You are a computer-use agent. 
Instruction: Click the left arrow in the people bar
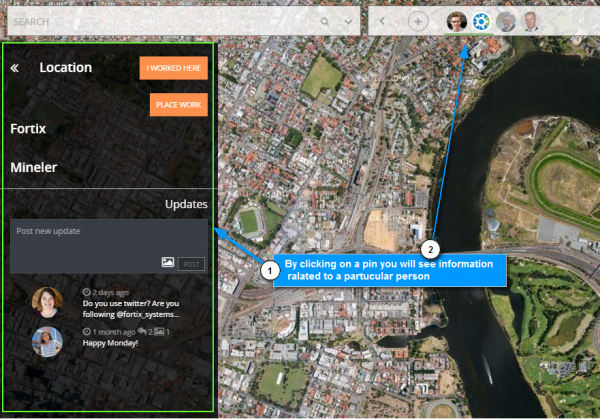tap(382, 21)
